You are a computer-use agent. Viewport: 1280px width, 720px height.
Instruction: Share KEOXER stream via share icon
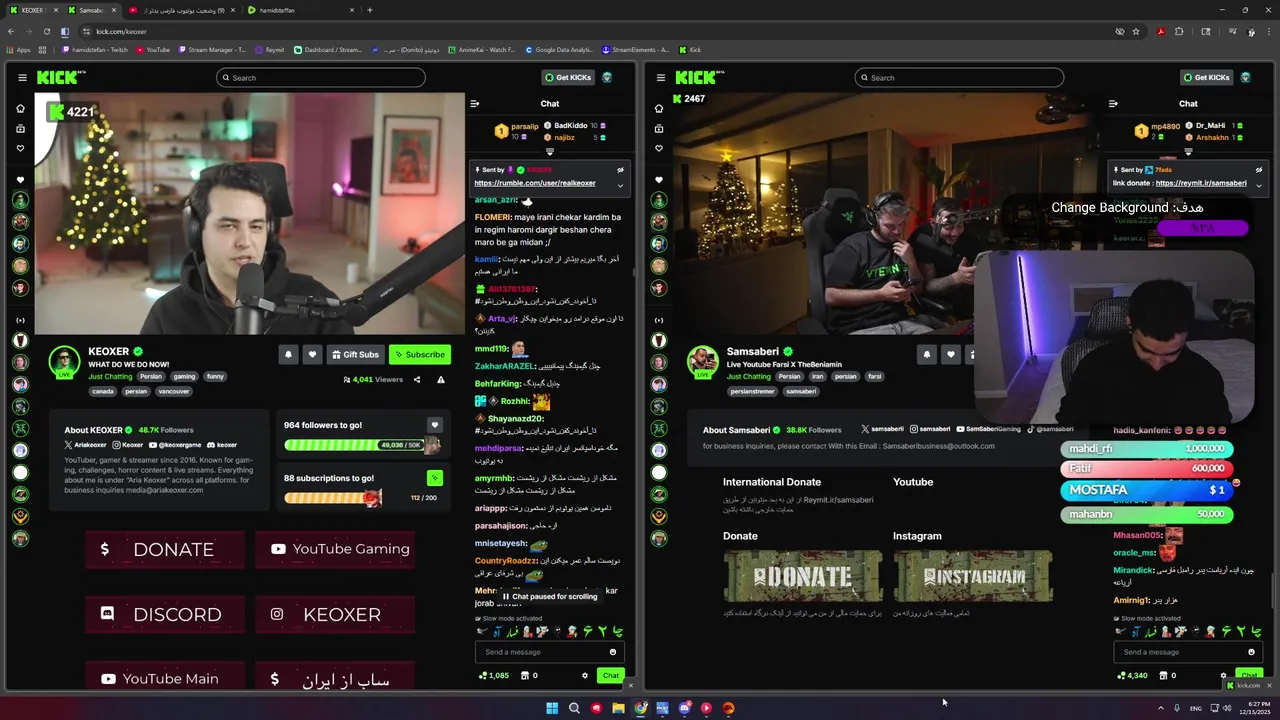(x=418, y=380)
